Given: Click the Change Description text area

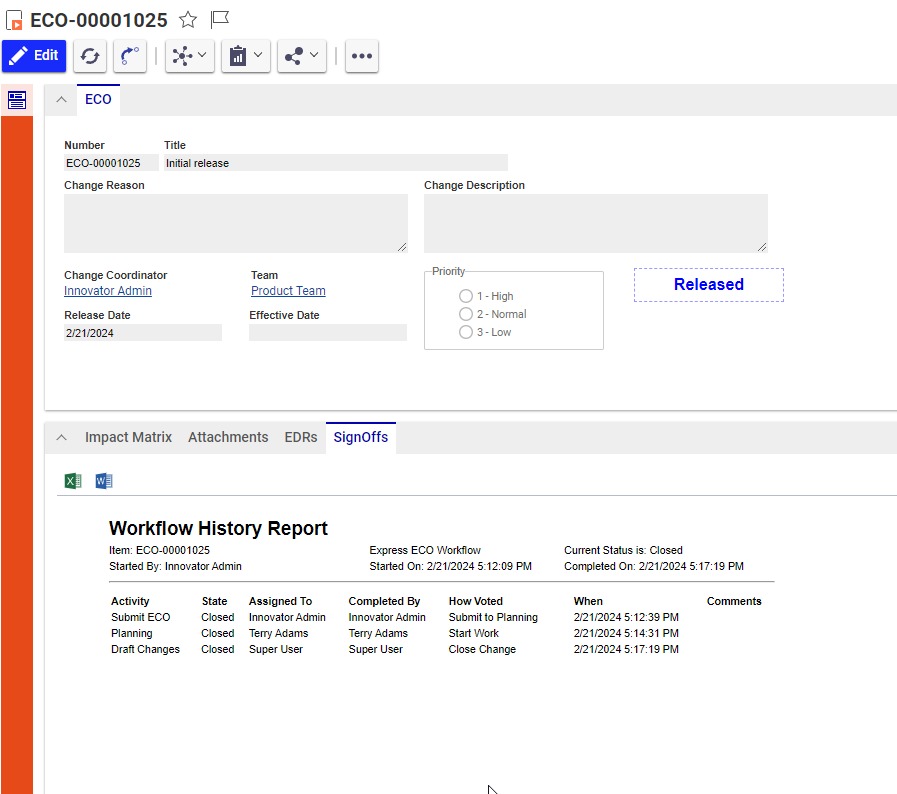Looking at the screenshot, I should (x=596, y=223).
